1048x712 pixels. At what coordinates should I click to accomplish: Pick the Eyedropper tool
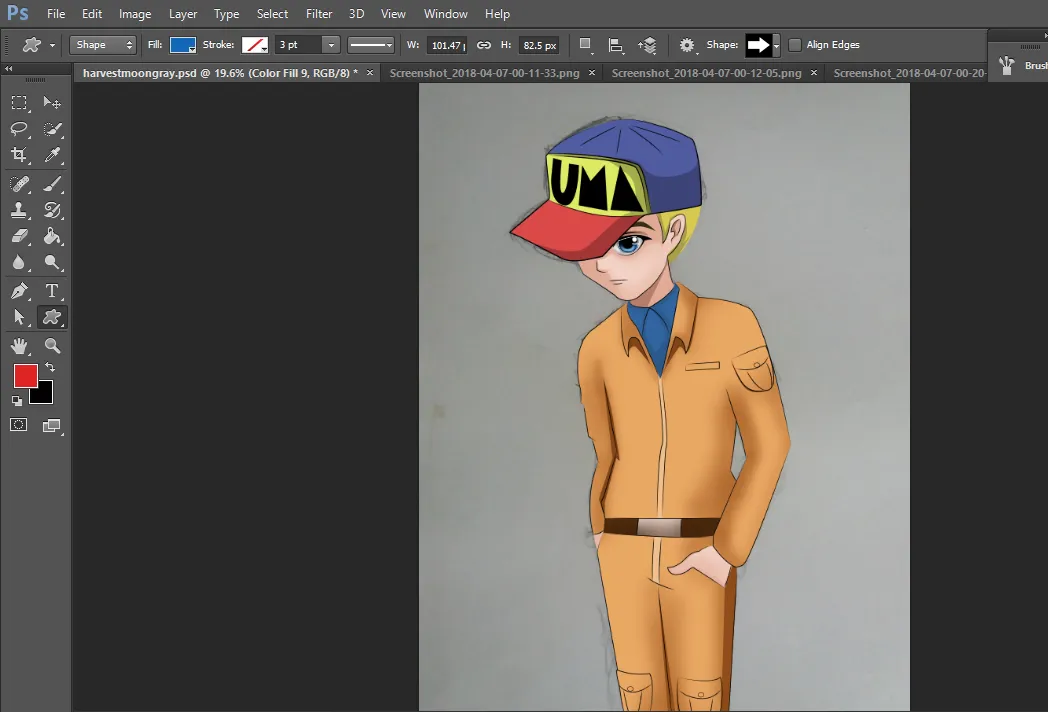[52, 155]
